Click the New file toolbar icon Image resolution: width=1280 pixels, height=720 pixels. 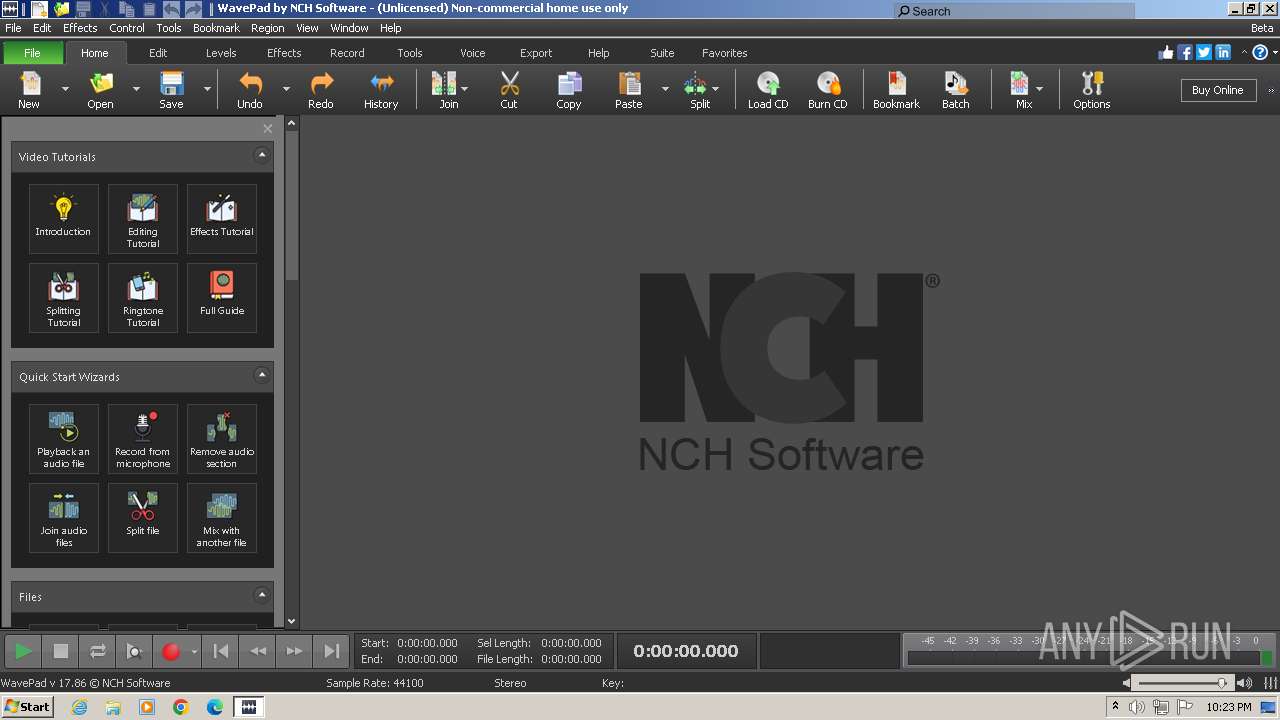pos(29,89)
